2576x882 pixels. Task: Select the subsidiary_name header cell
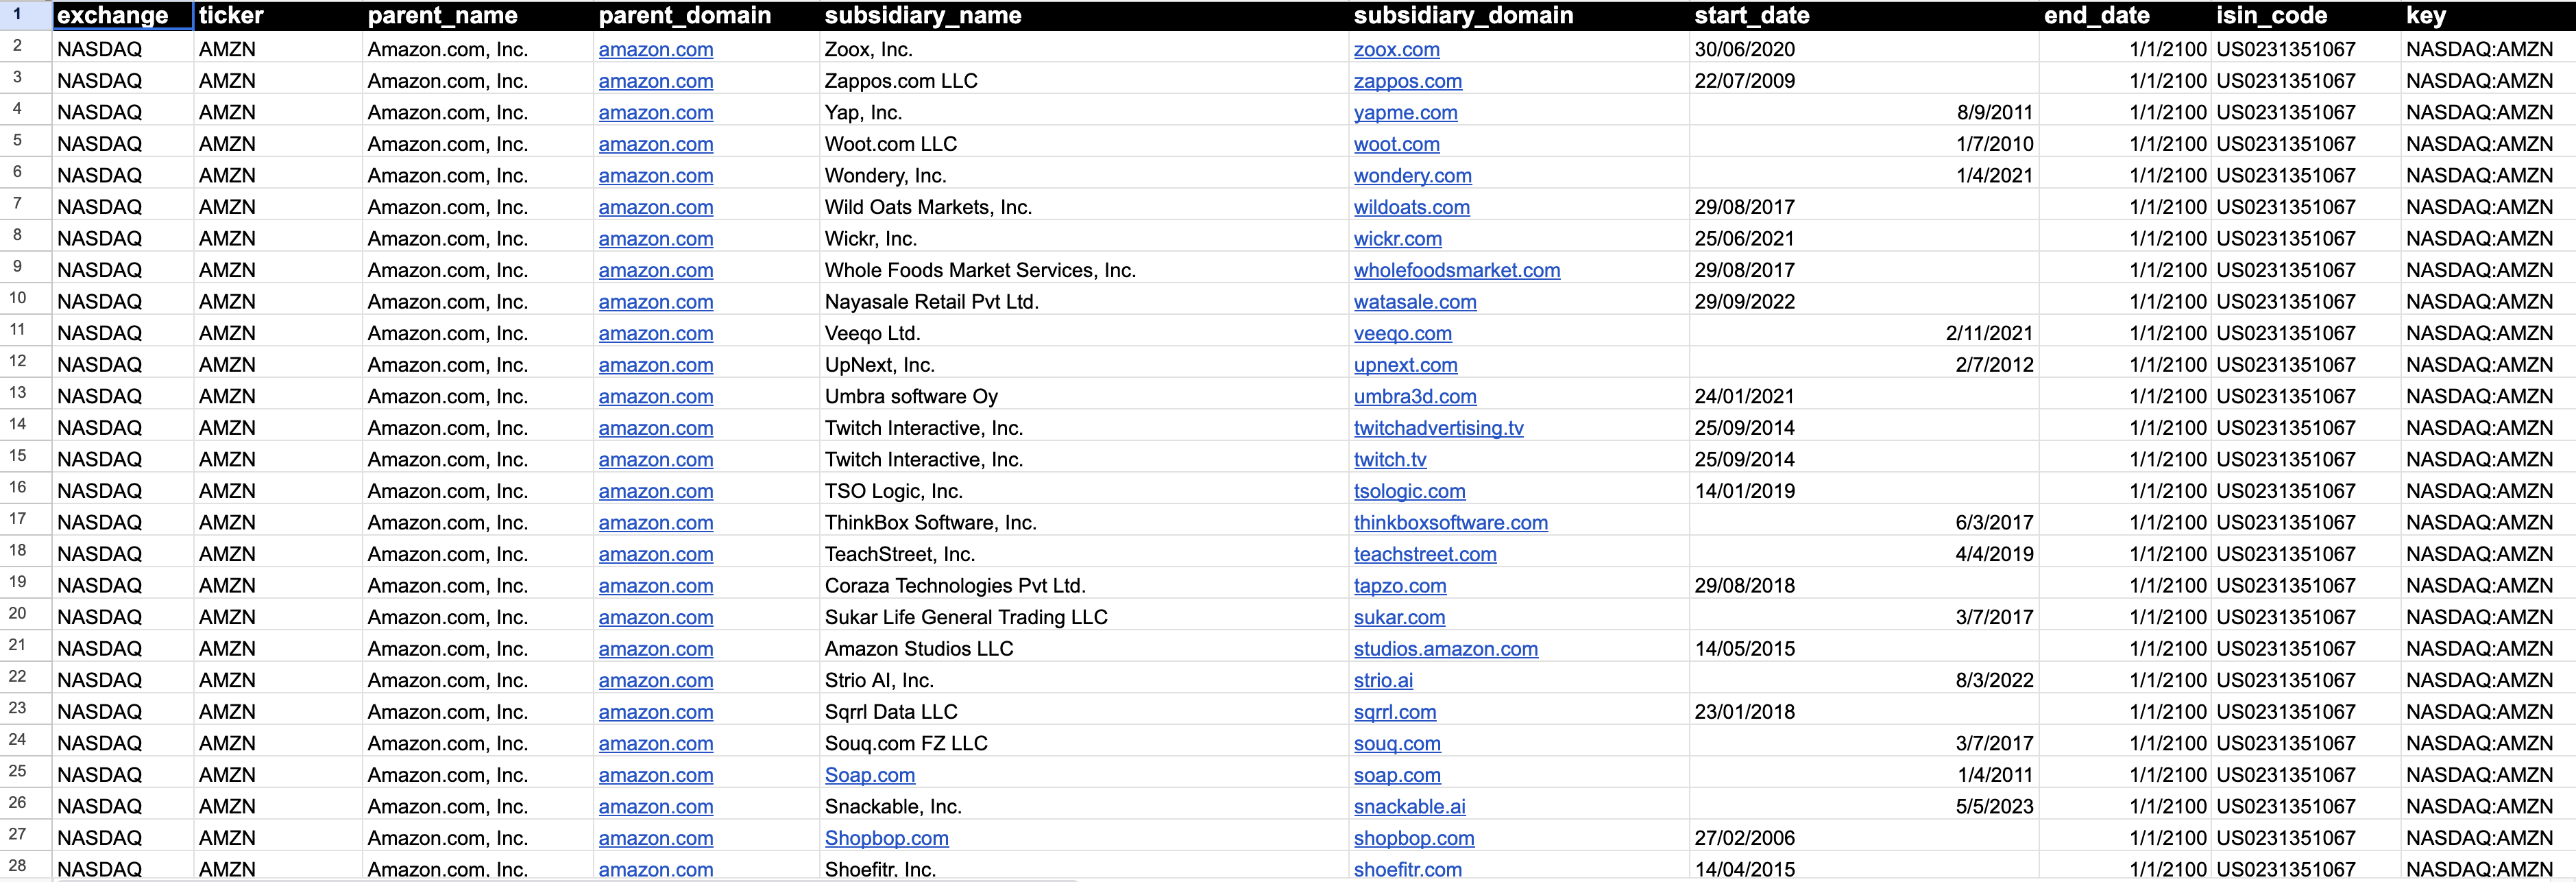coord(1084,16)
